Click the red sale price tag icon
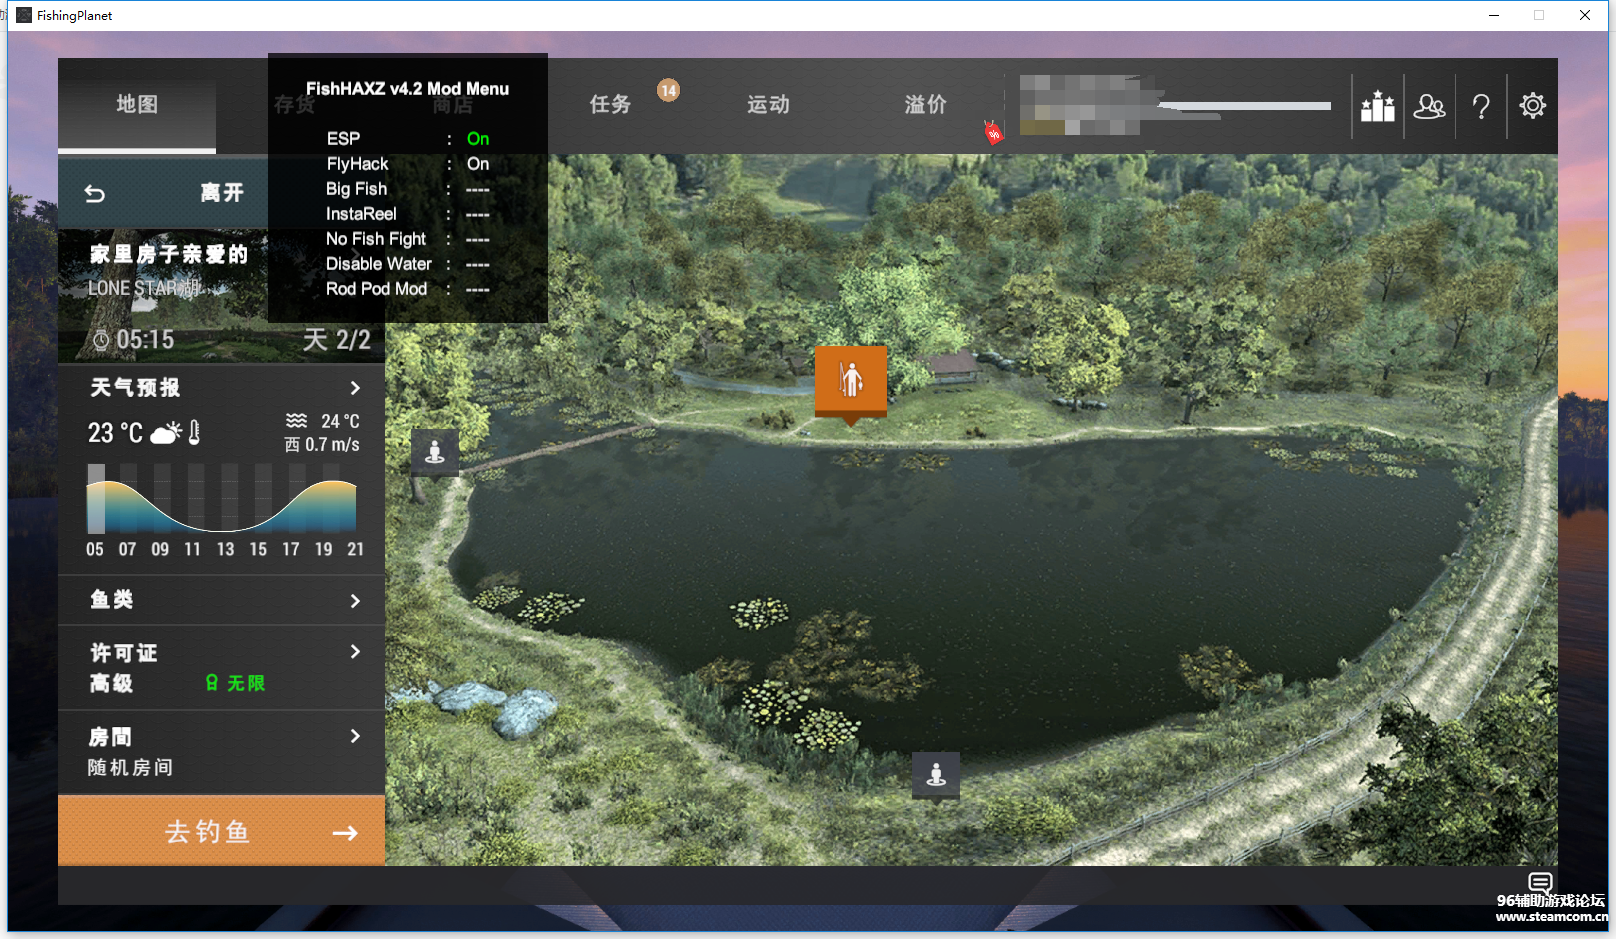Viewport: 1616px width, 939px height. click(993, 132)
